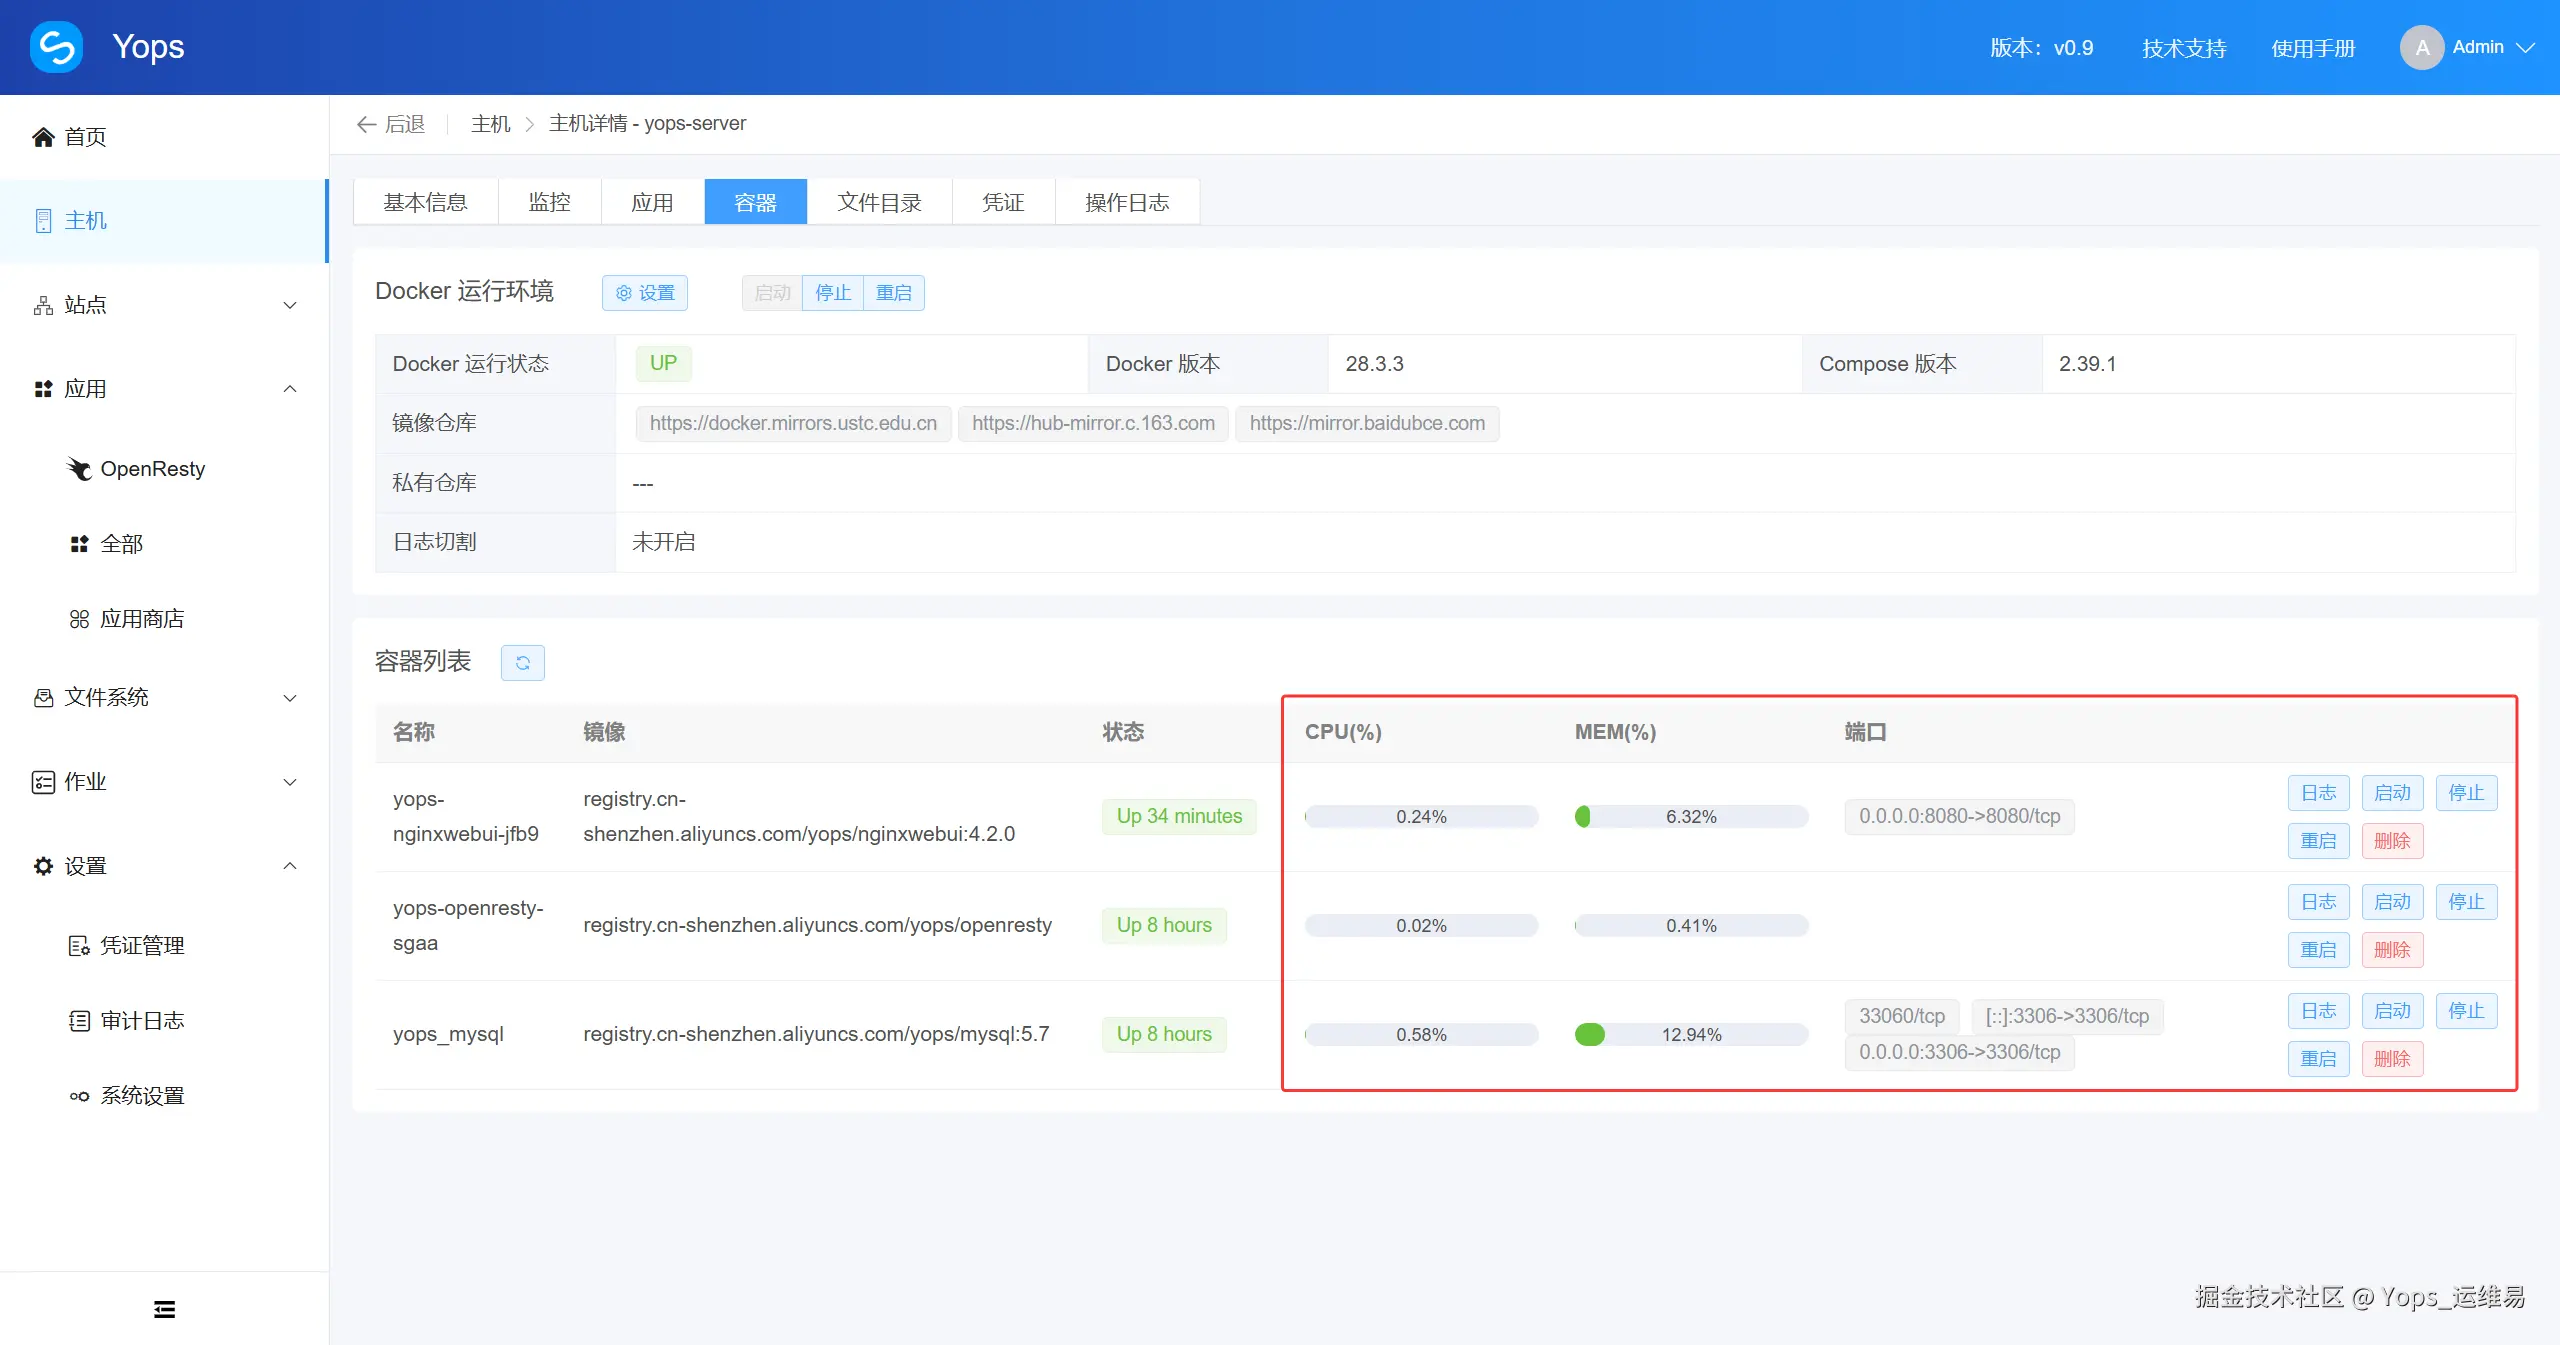Screen dimensions: 2560x1345
Task: Collapse sidebar with bottom menu icon
Action: coord(164,1309)
